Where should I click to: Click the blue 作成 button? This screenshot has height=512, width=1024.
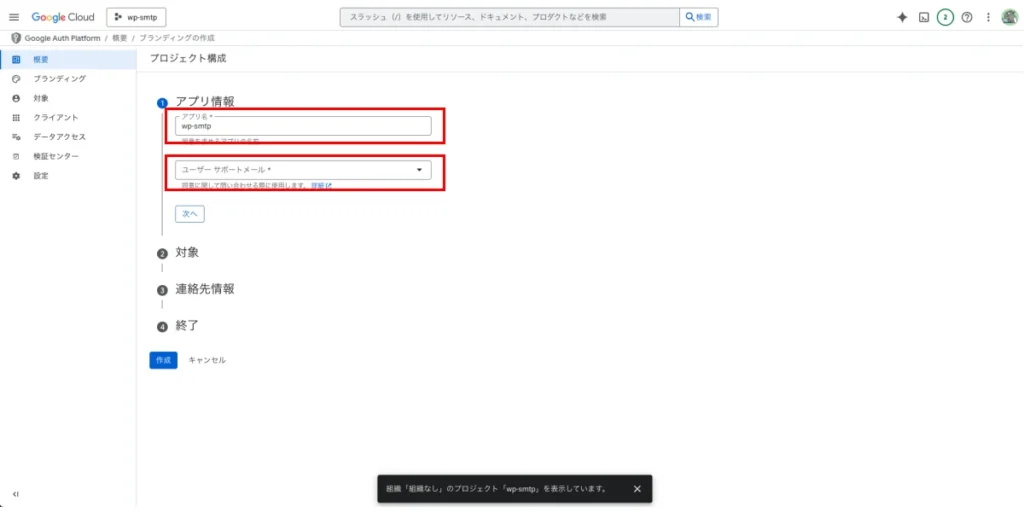163,360
